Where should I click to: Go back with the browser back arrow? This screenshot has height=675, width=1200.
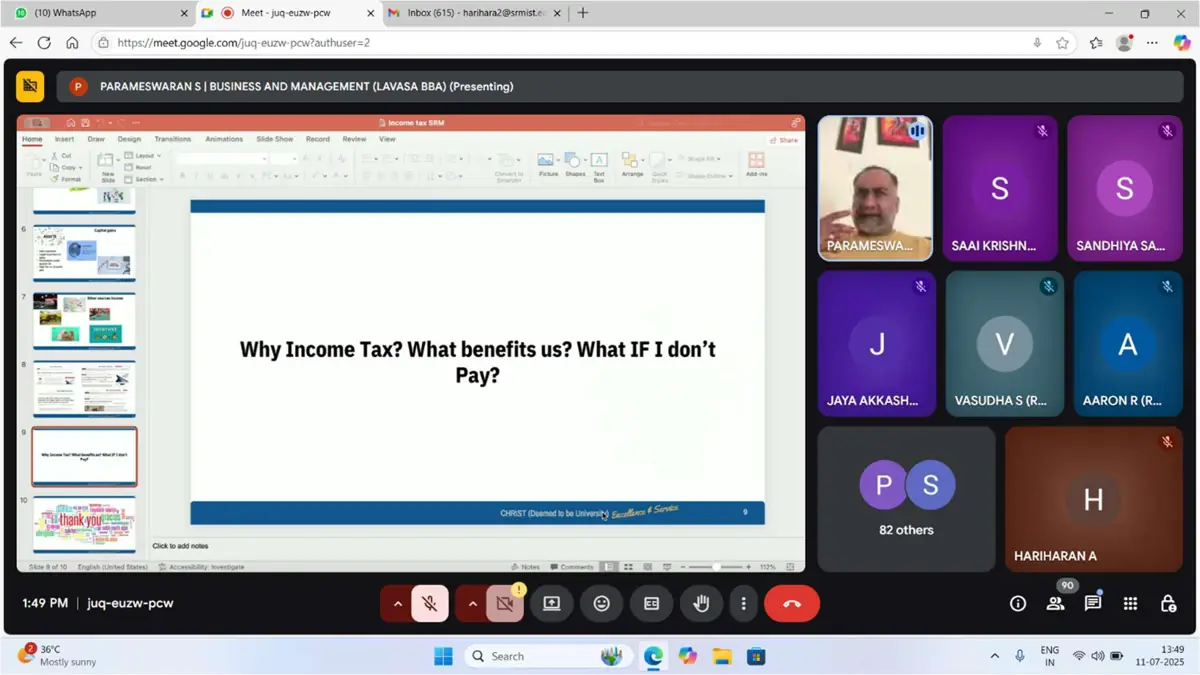16,43
